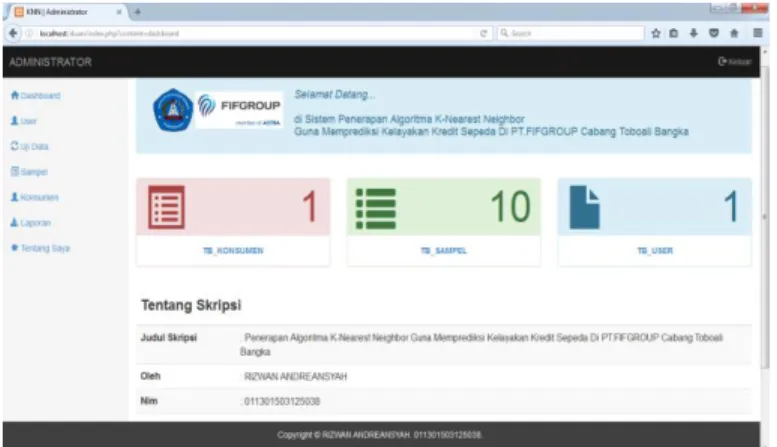
Task: Click the browser search input field
Action: coord(571,33)
